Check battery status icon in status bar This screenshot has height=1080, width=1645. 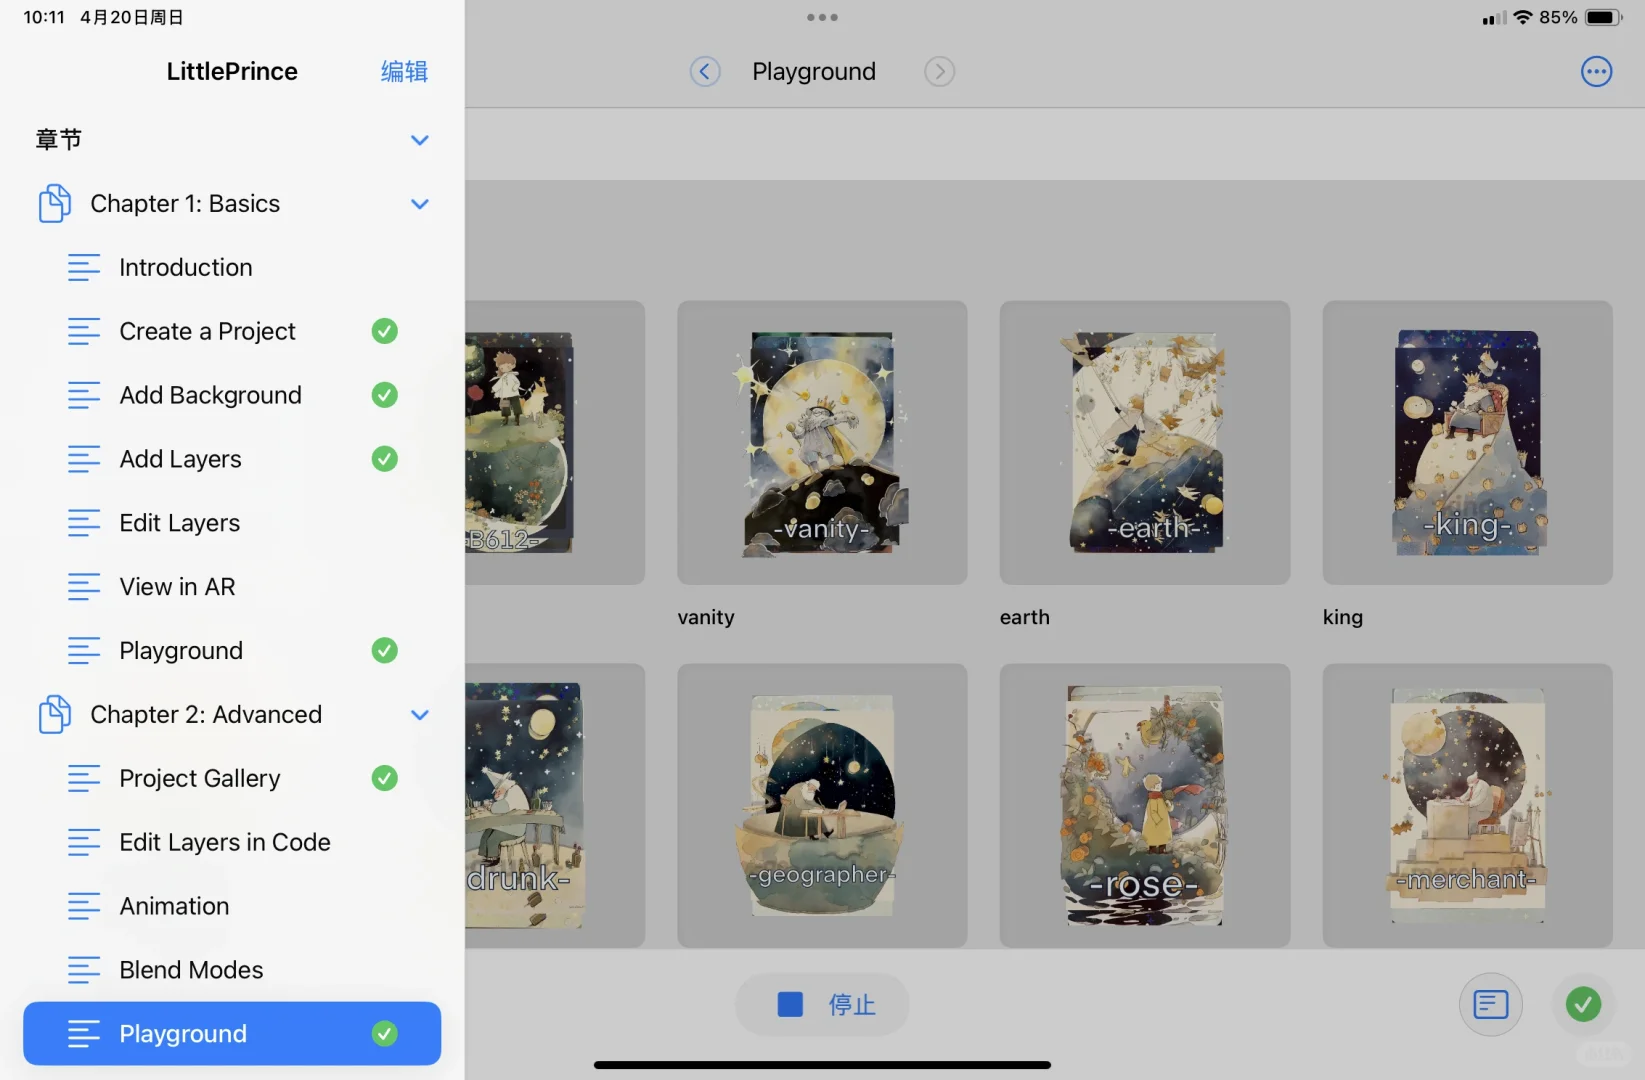[x=1603, y=17]
